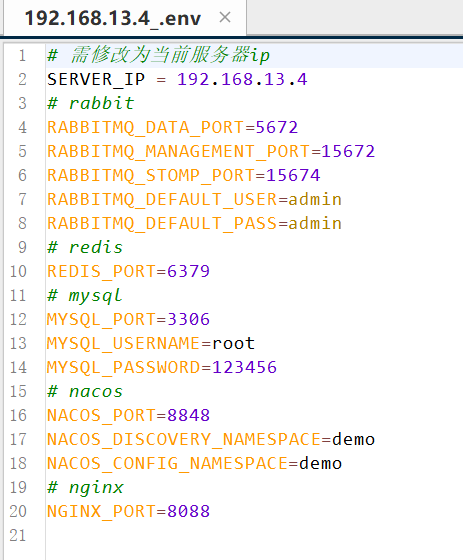Click line number 11 in the gutter
Screen dimensions: 463x560
[x=18, y=295]
